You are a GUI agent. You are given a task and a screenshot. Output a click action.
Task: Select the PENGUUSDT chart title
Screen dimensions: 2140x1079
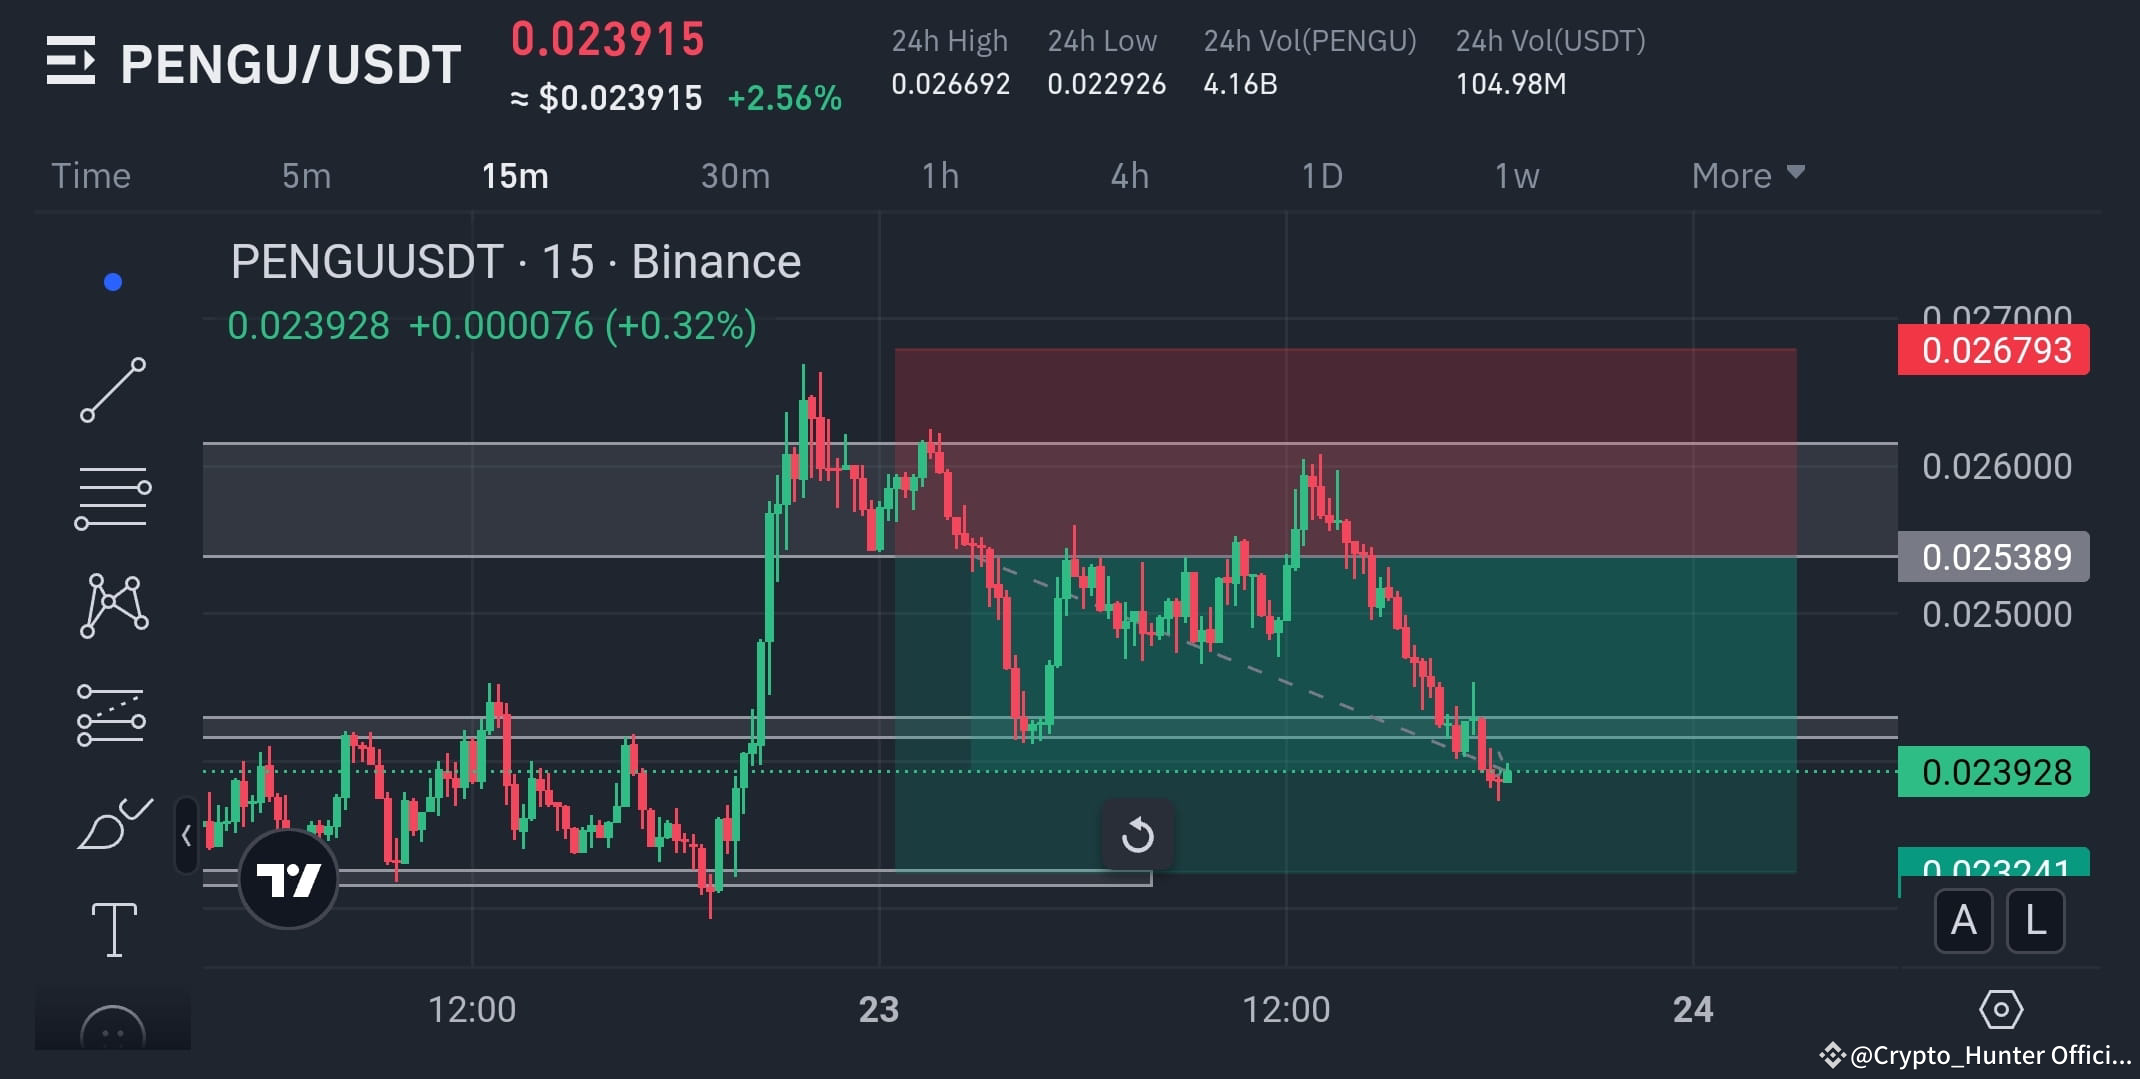(x=514, y=261)
